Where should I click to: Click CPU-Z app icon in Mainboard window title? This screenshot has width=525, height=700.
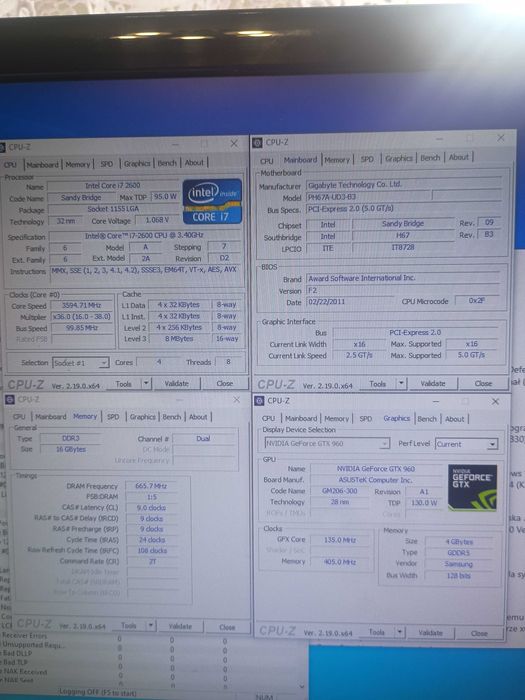coord(257,143)
